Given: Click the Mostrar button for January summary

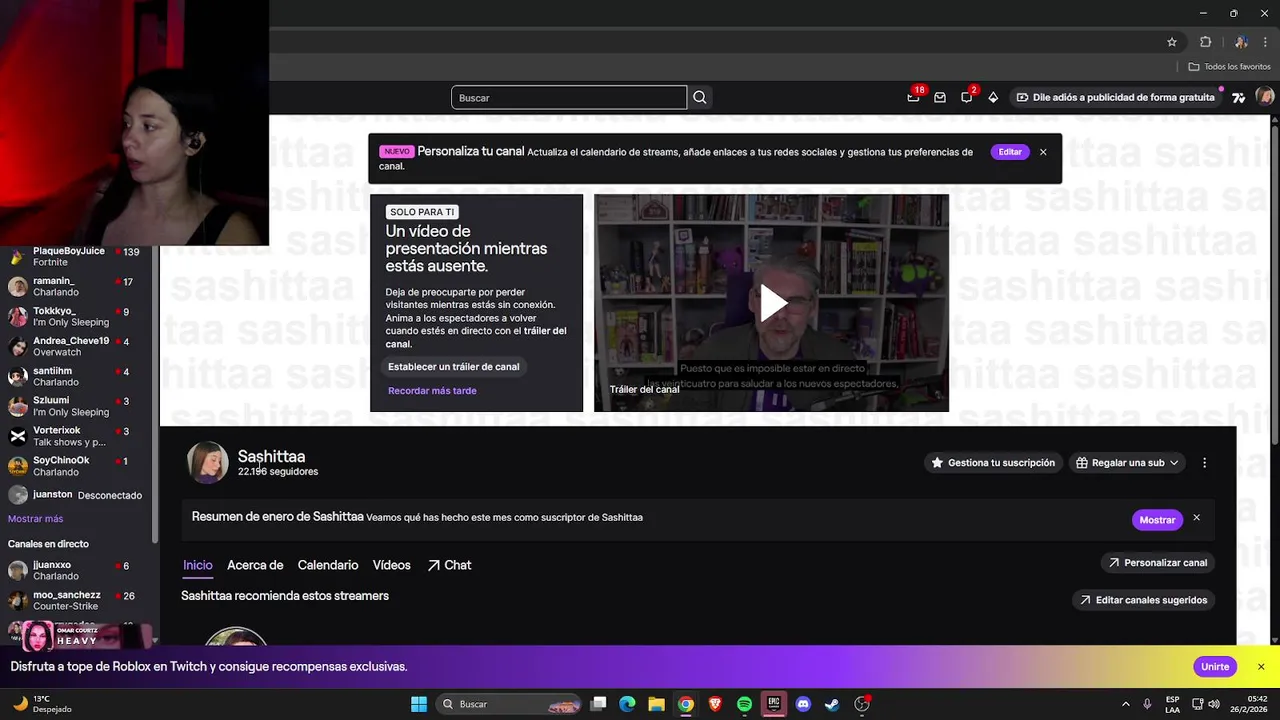Looking at the screenshot, I should pyautogui.click(x=1157, y=520).
